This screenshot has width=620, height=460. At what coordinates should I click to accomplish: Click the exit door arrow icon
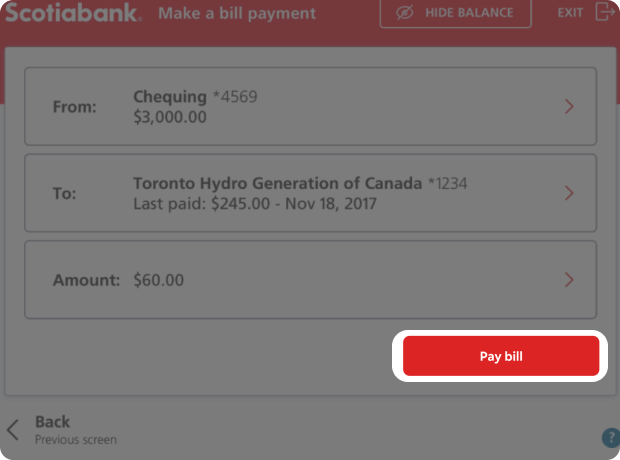(604, 13)
